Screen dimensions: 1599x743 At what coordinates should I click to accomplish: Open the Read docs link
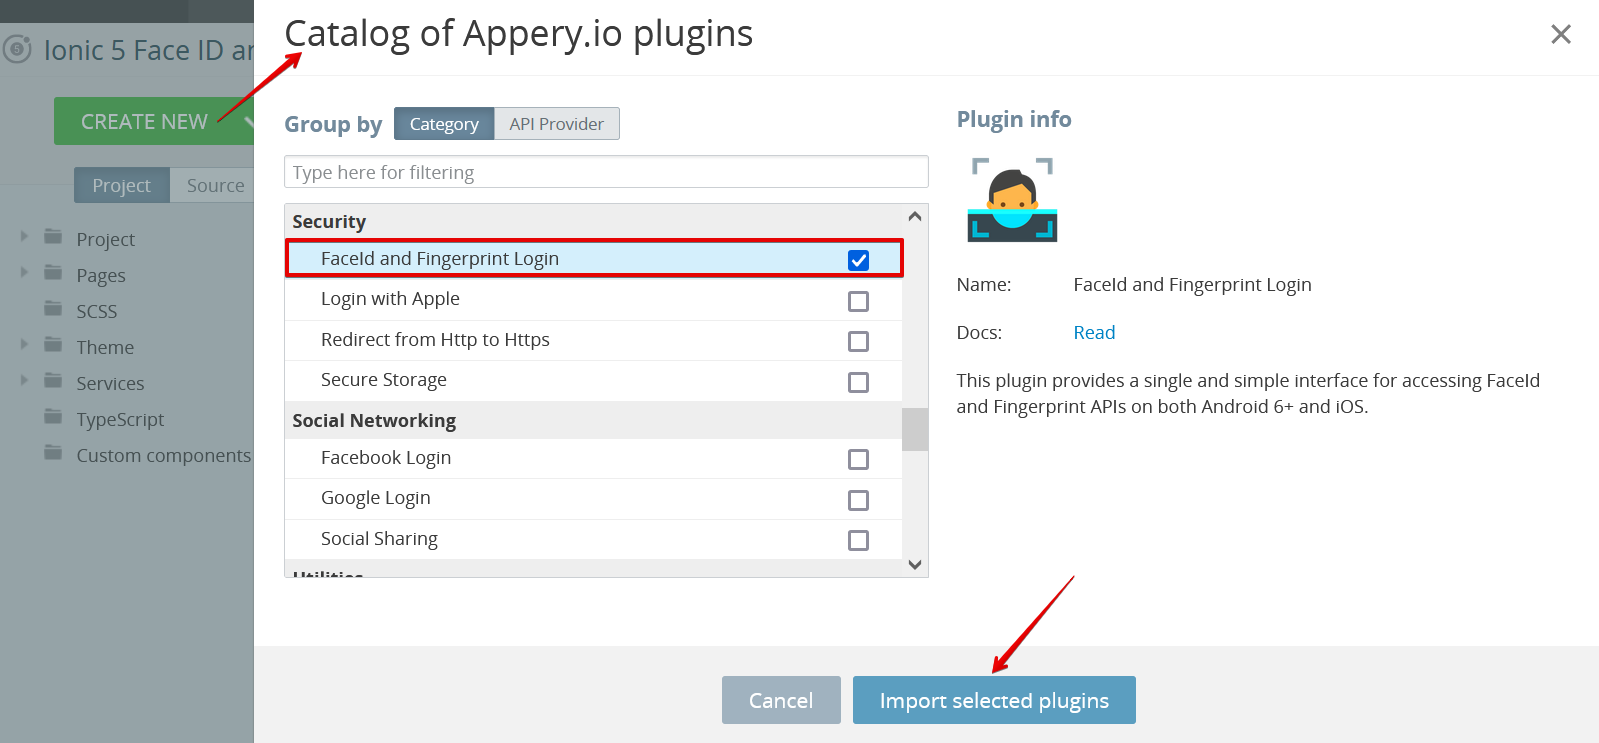[1094, 332]
